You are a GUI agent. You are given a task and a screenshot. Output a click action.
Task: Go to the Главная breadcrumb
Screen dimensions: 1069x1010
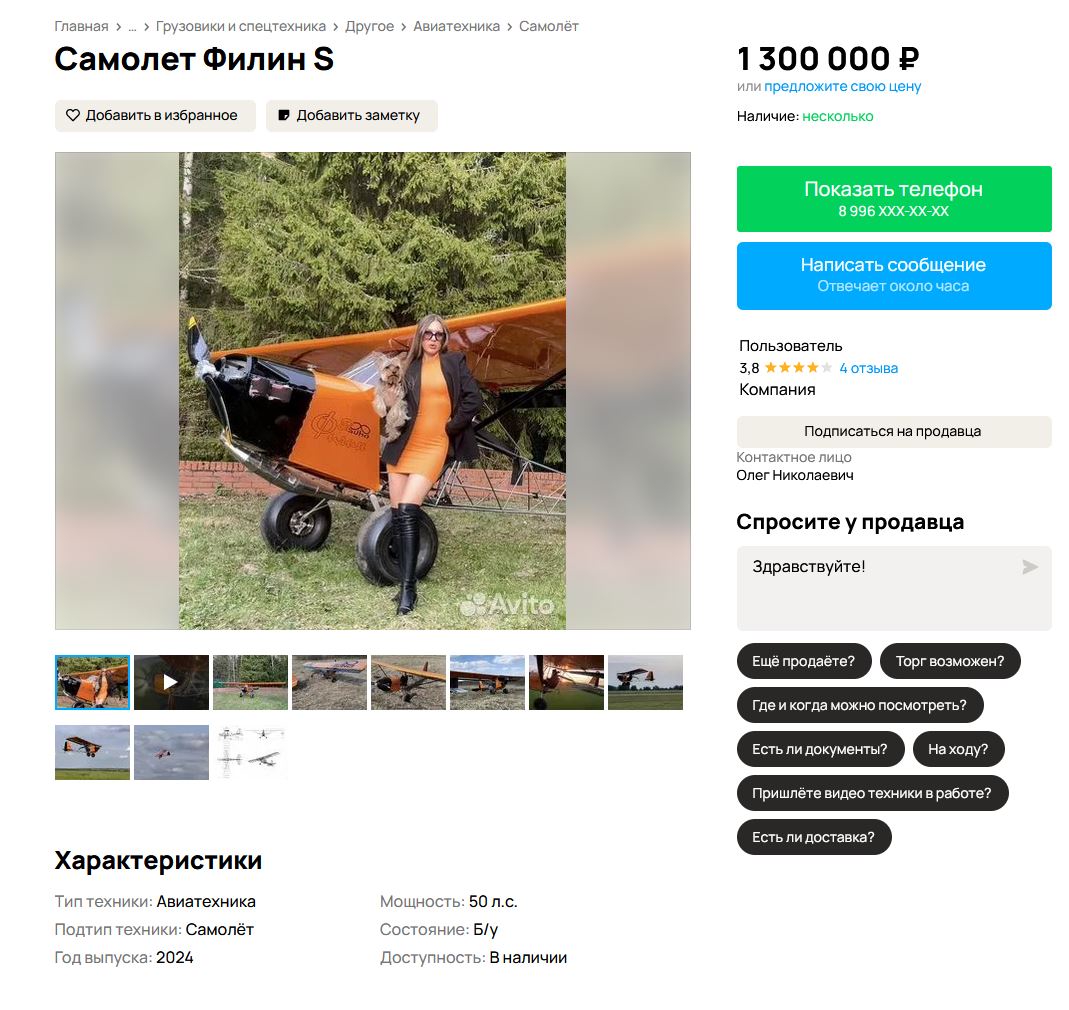(81, 27)
